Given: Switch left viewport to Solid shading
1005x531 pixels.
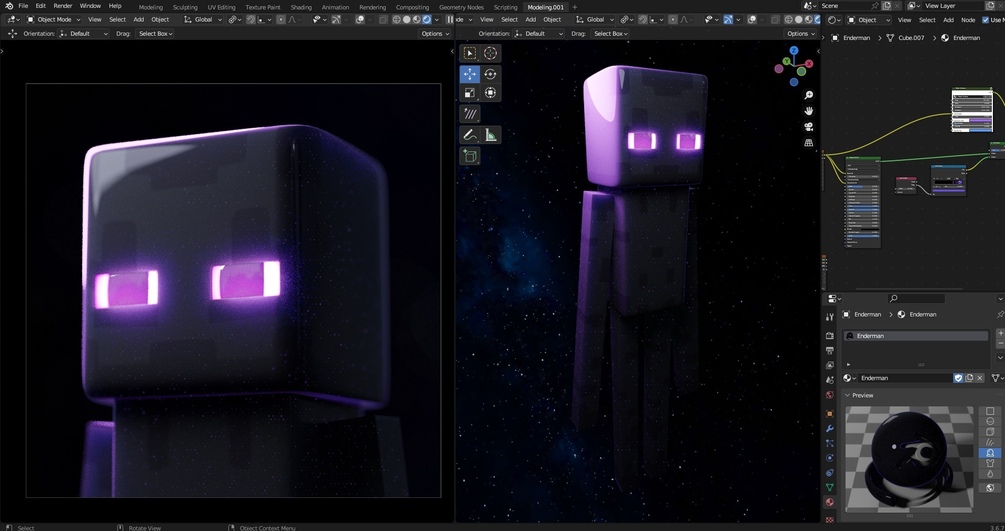Looking at the screenshot, I should tap(407, 20).
